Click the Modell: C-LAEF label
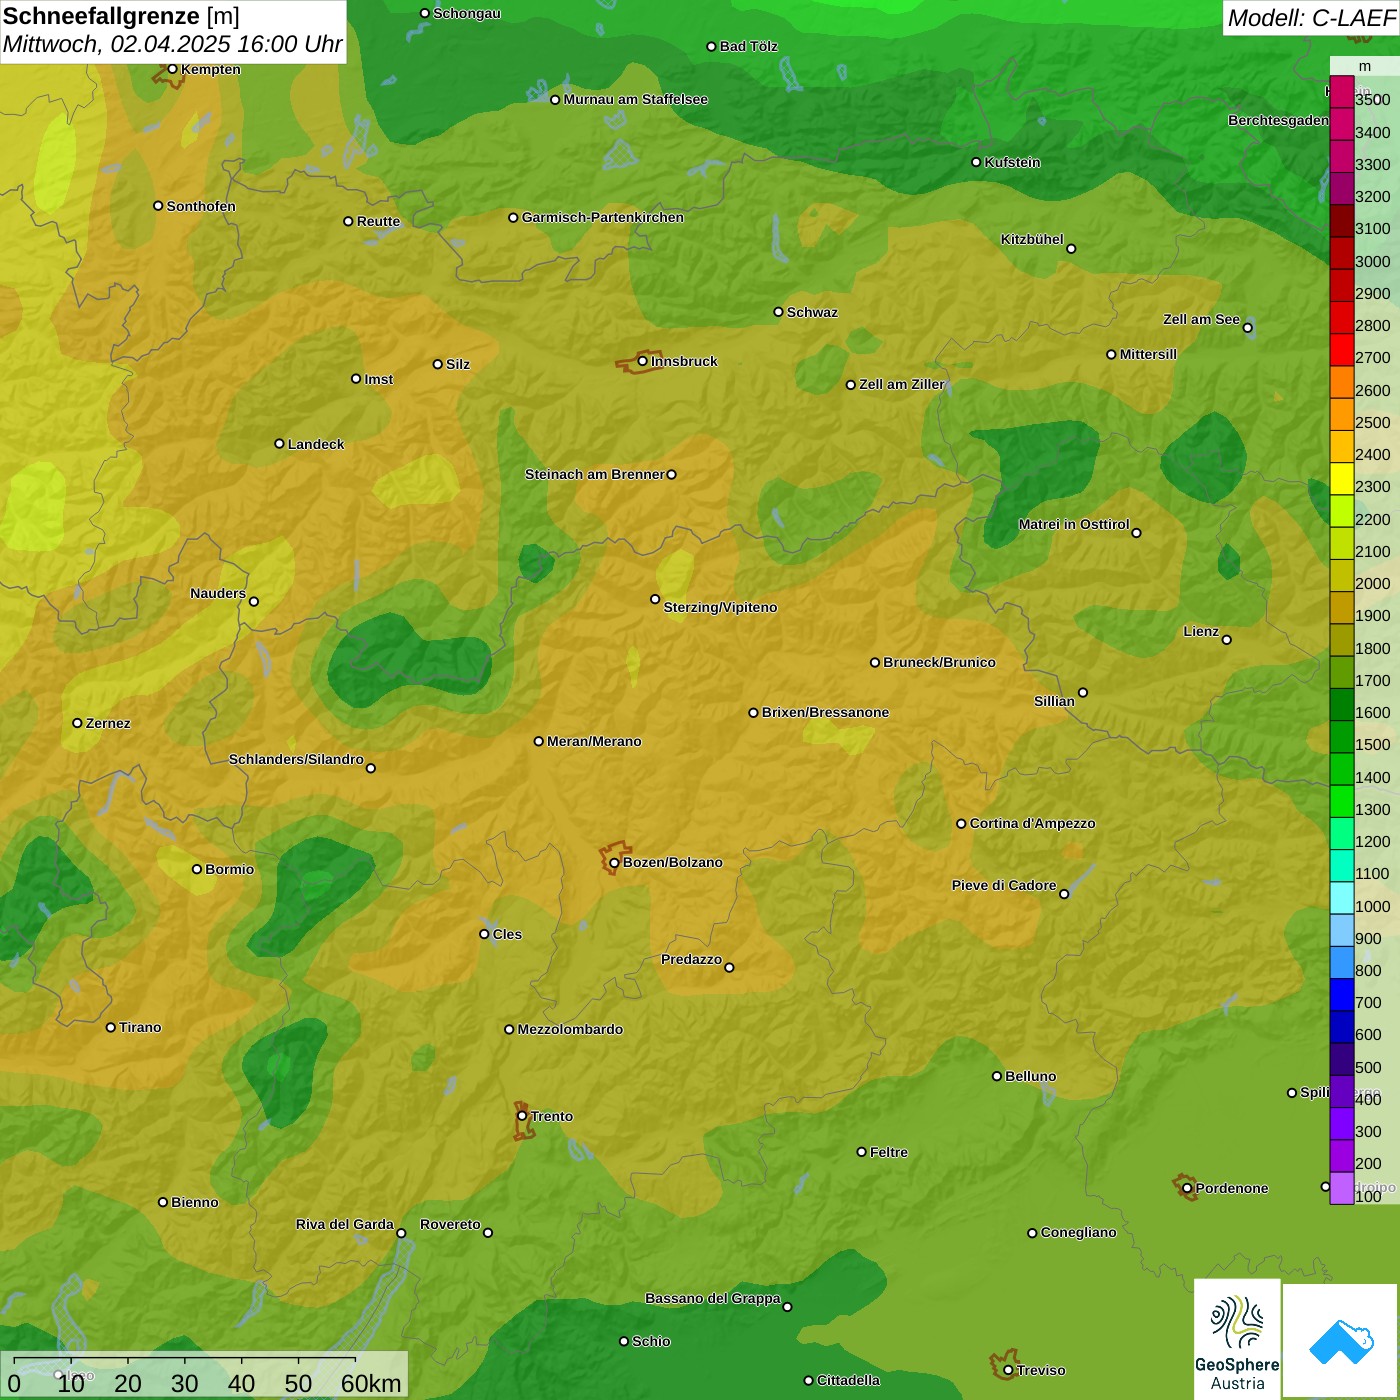Screen dimensions: 1400x1400 pyautogui.click(x=1311, y=18)
